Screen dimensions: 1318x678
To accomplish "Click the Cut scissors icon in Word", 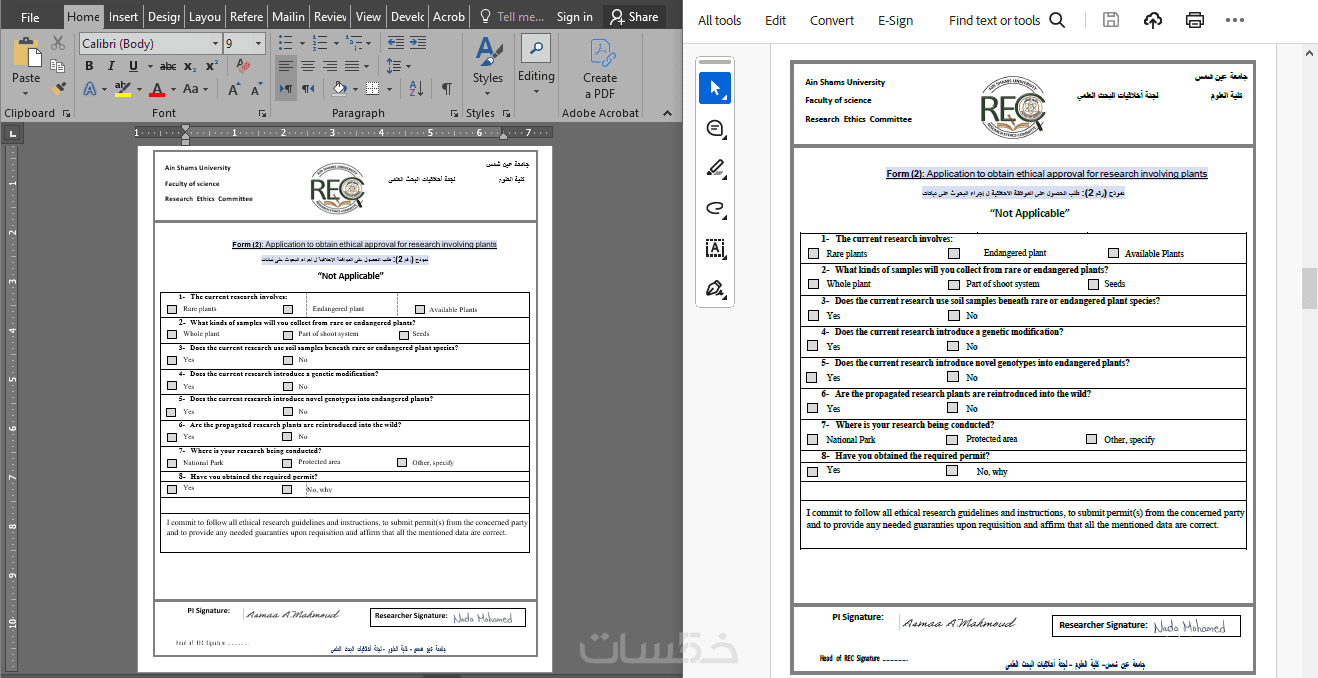I will (x=58, y=43).
